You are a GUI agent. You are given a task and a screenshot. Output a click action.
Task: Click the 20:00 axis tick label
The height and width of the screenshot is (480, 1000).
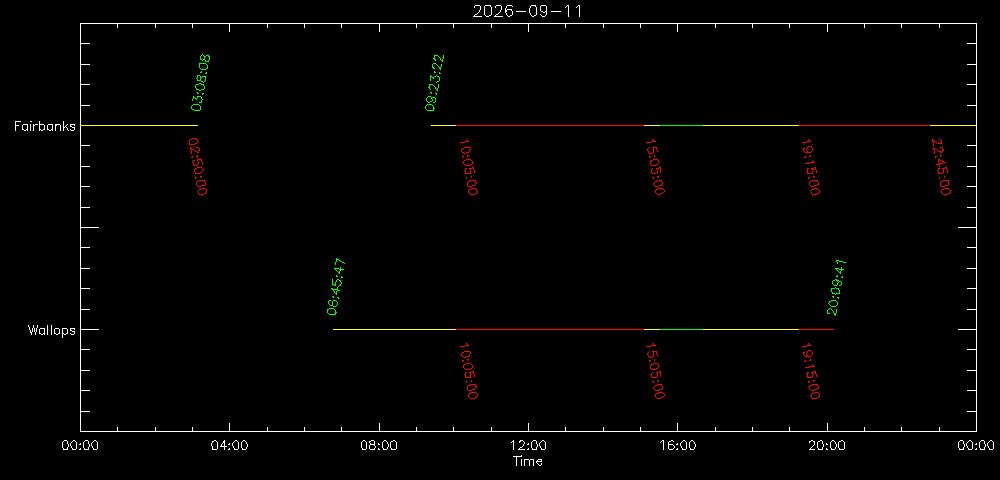[x=827, y=446]
